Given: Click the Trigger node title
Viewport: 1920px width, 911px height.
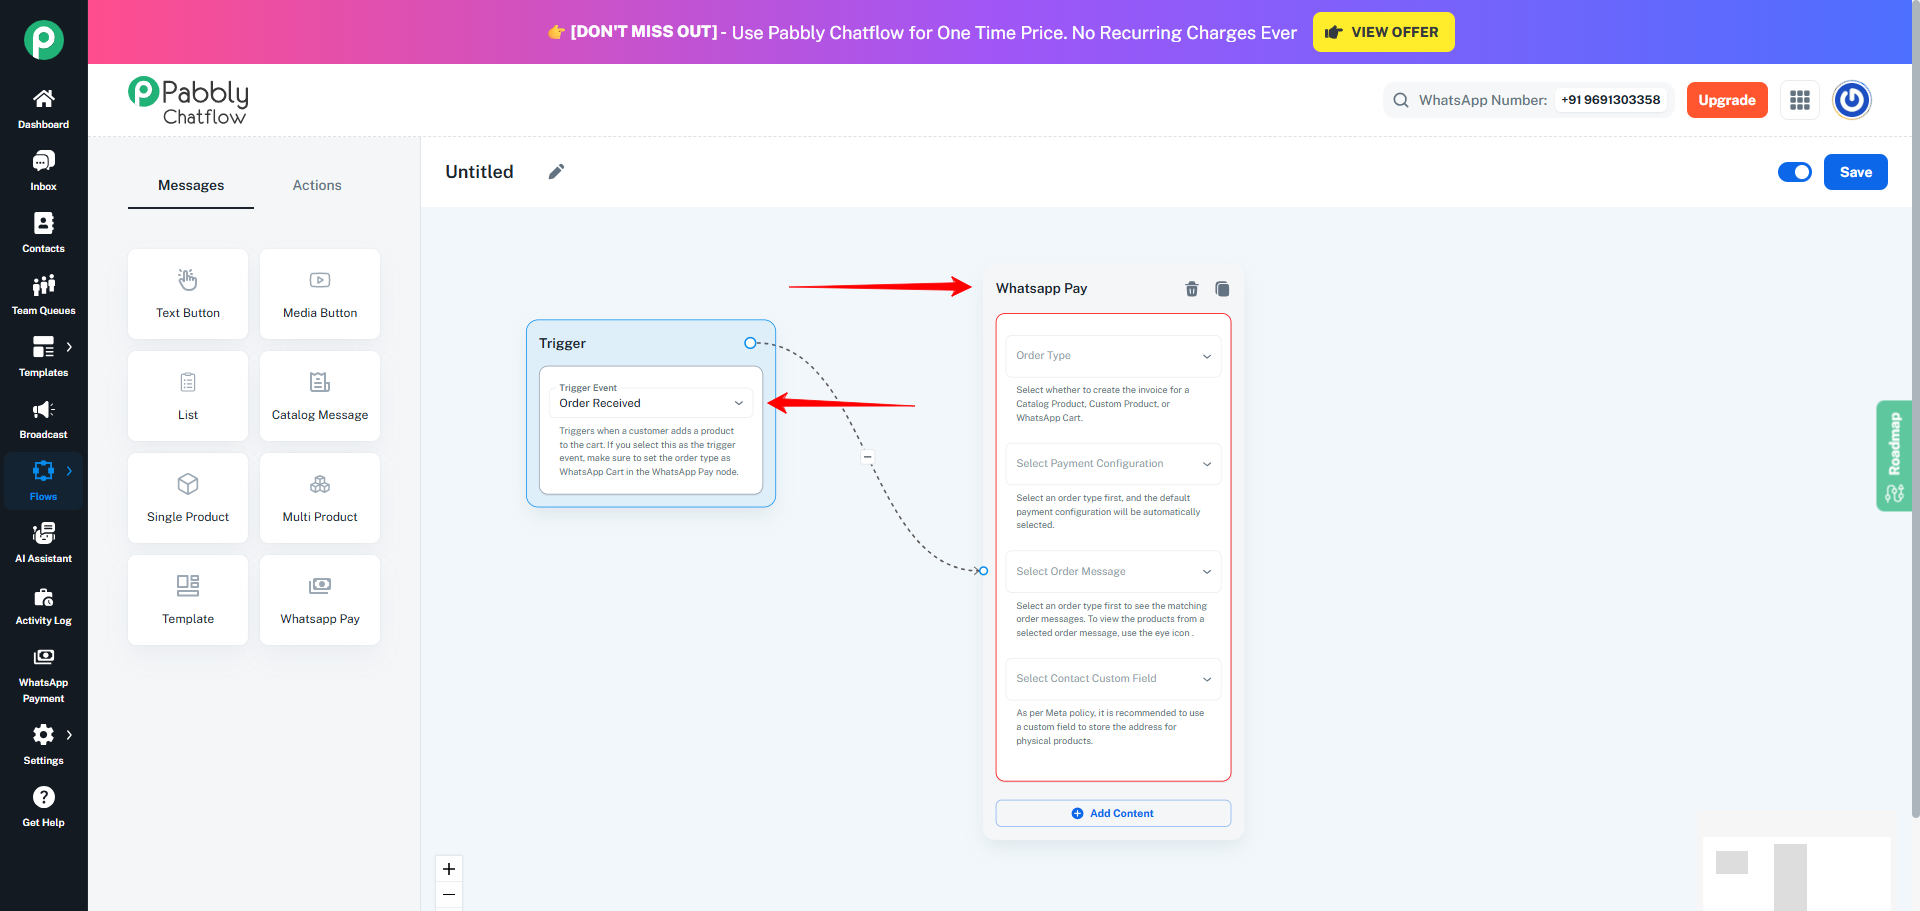Looking at the screenshot, I should click(x=562, y=343).
